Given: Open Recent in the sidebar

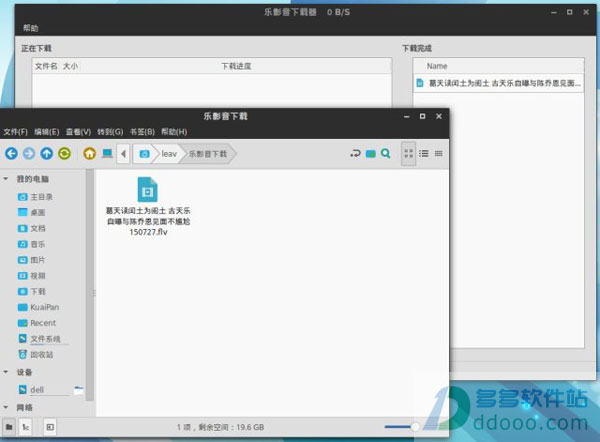Looking at the screenshot, I should (x=37, y=323).
